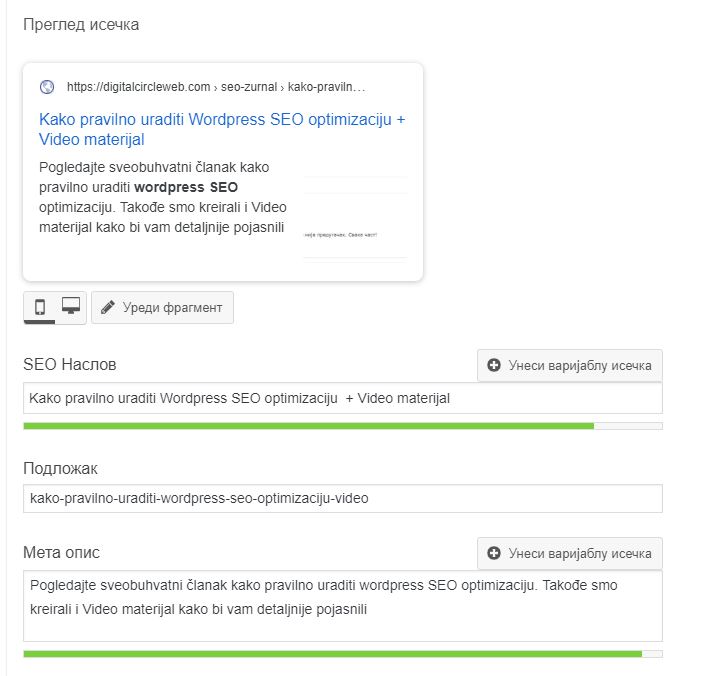
Task: Click the Преглед исечка heading
Action: (81, 24)
